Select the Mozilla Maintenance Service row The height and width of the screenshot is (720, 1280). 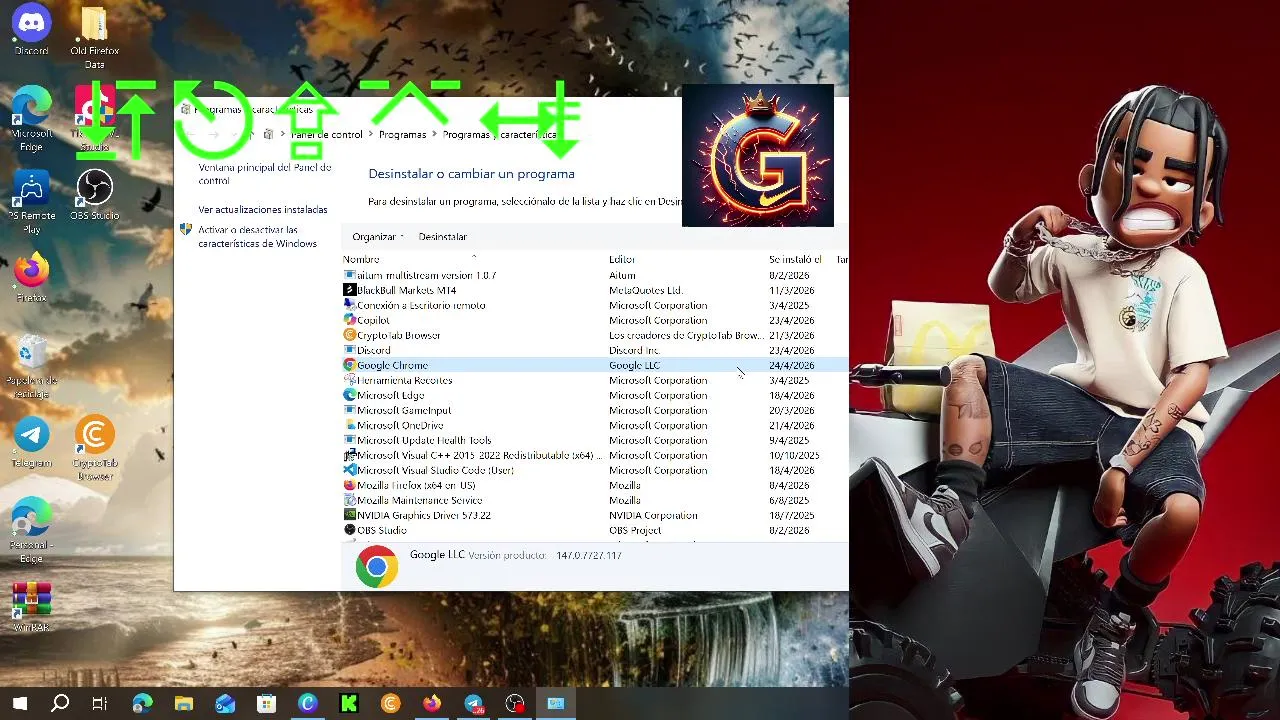(x=595, y=500)
